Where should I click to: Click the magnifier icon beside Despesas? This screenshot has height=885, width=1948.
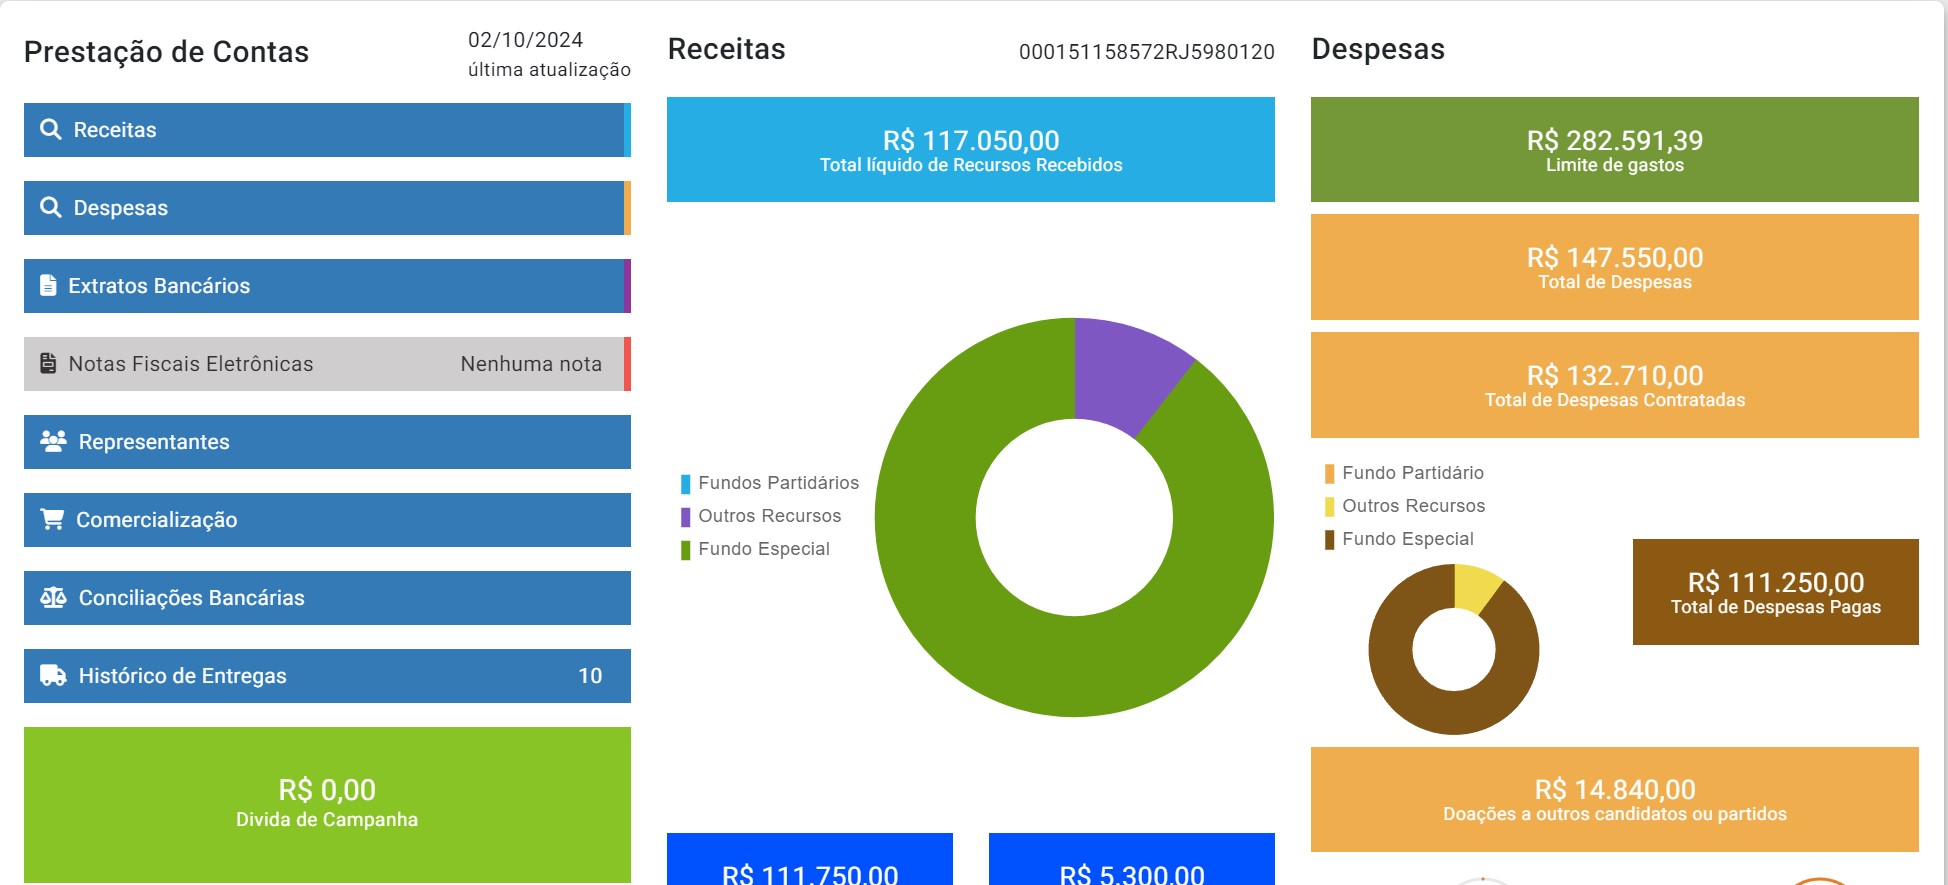pyautogui.click(x=51, y=208)
